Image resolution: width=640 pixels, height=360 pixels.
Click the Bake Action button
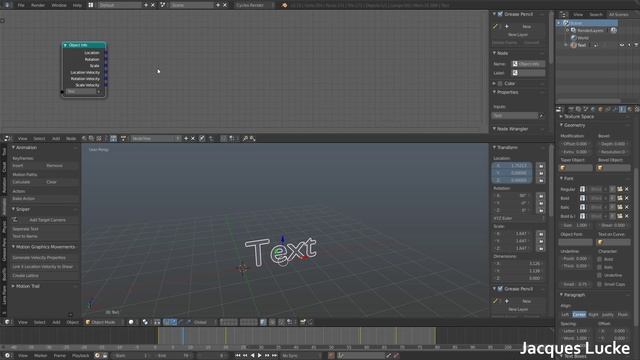(44, 198)
